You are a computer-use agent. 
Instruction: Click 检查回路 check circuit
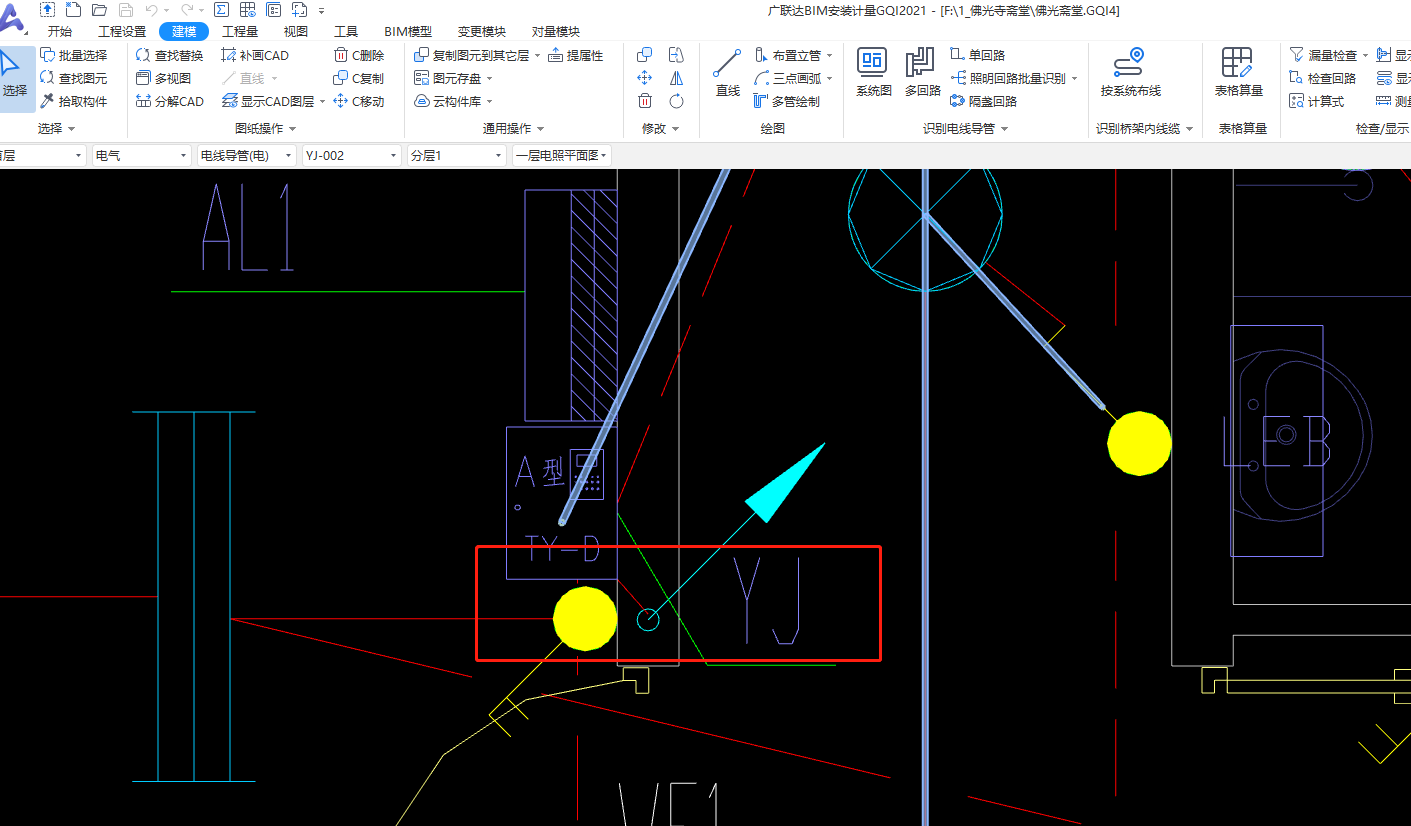pos(1322,78)
